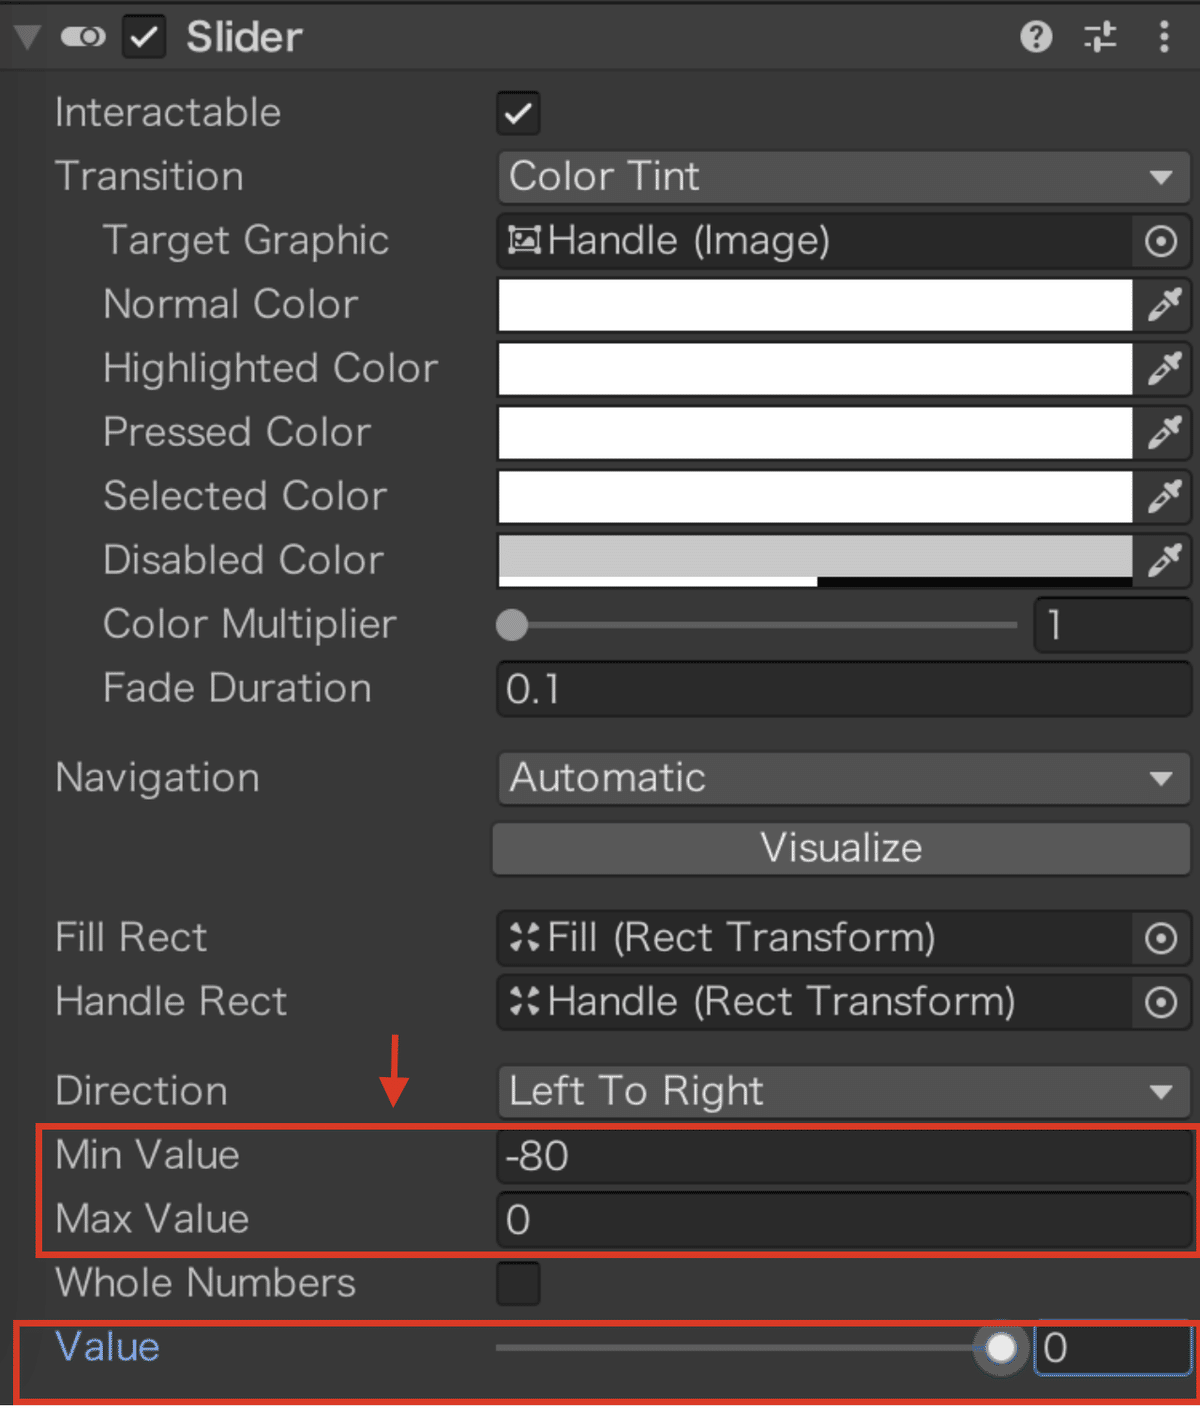The image size is (1200, 1408).
Task: Click the Visualize button
Action: [842, 848]
